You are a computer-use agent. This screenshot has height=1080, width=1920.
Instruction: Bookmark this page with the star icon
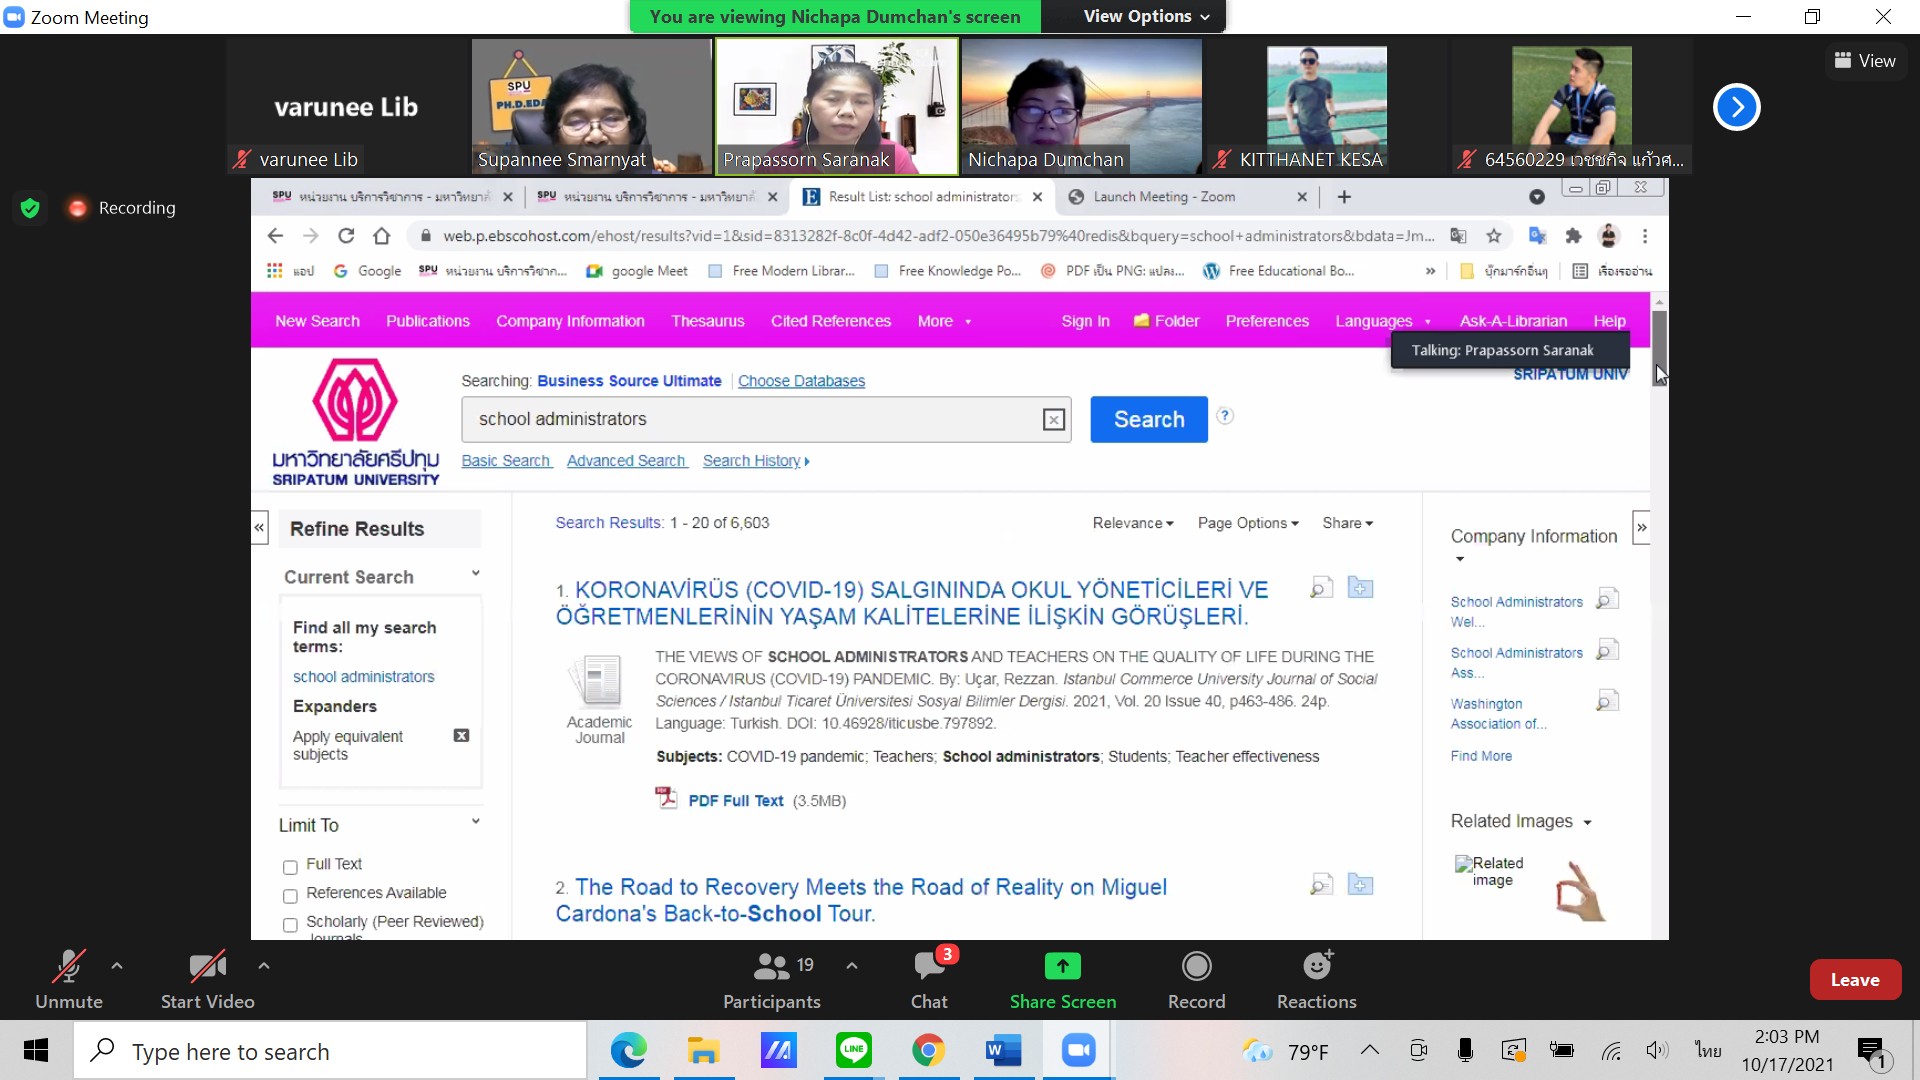coord(1493,236)
